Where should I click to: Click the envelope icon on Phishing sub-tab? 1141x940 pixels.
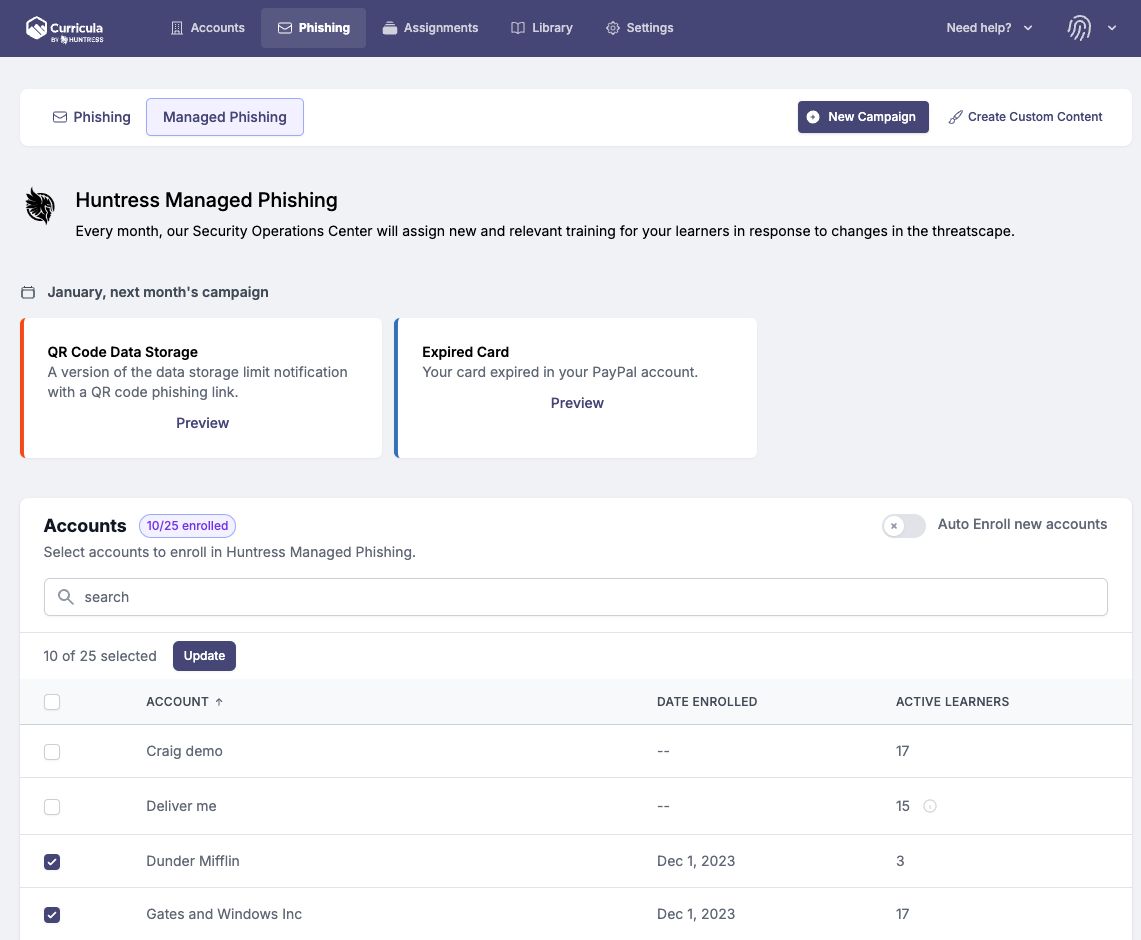[60, 117]
